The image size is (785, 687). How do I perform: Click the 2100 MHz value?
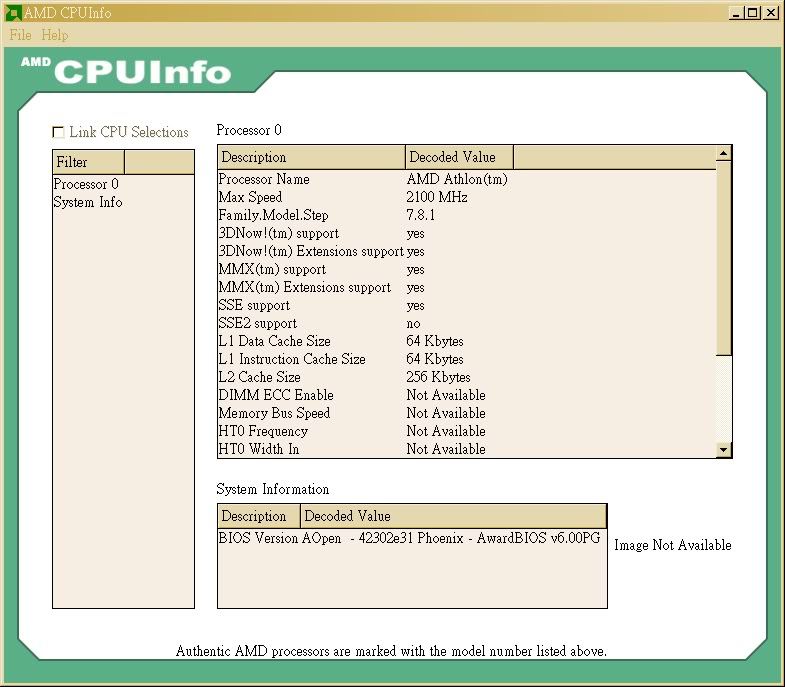tap(437, 197)
